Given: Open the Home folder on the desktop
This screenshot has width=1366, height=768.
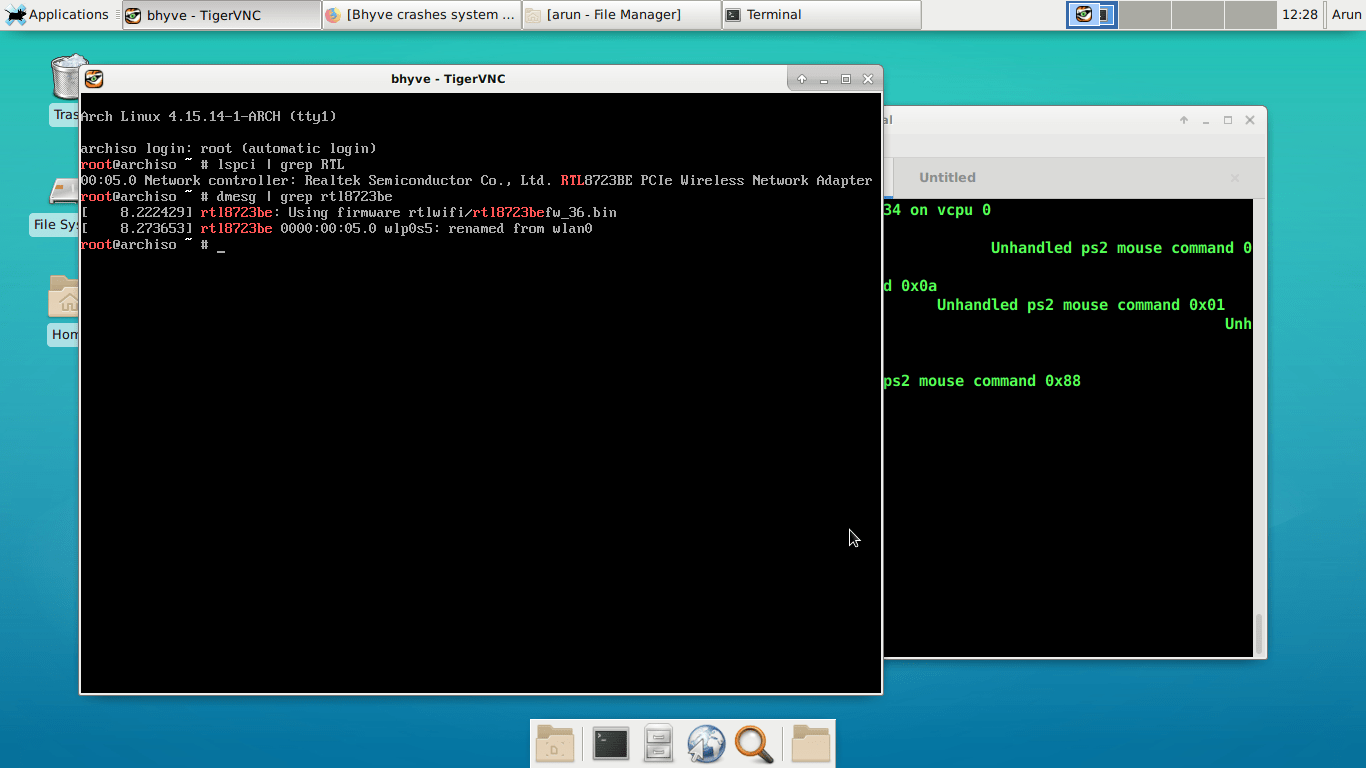Looking at the screenshot, I should 62,300.
